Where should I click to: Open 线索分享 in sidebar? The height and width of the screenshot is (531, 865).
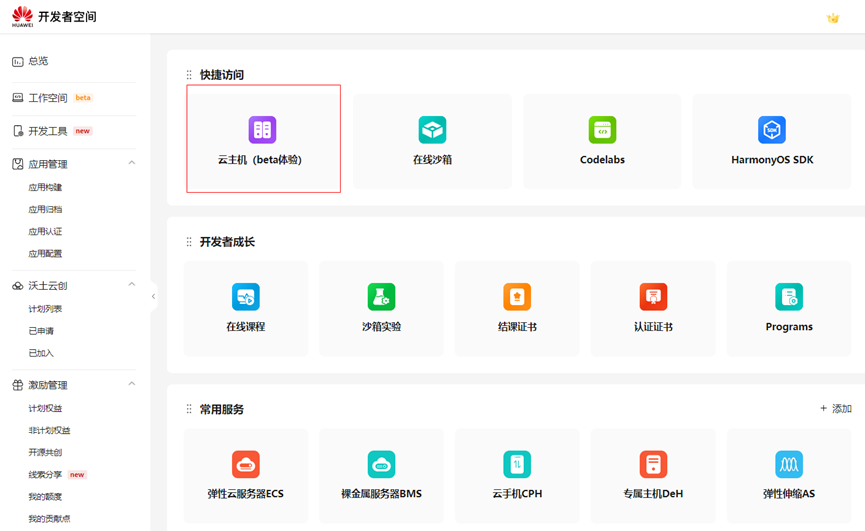(45, 474)
